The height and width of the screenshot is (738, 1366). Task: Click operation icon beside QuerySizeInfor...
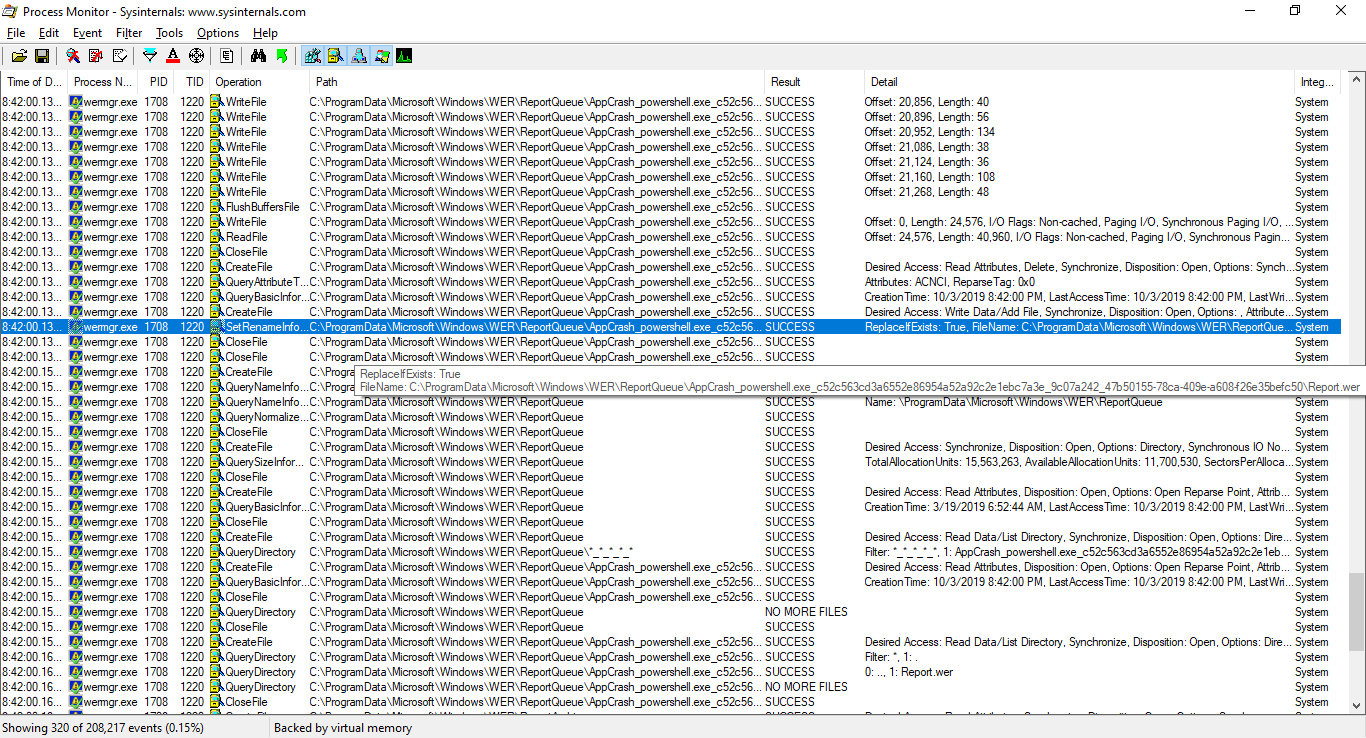(217, 462)
